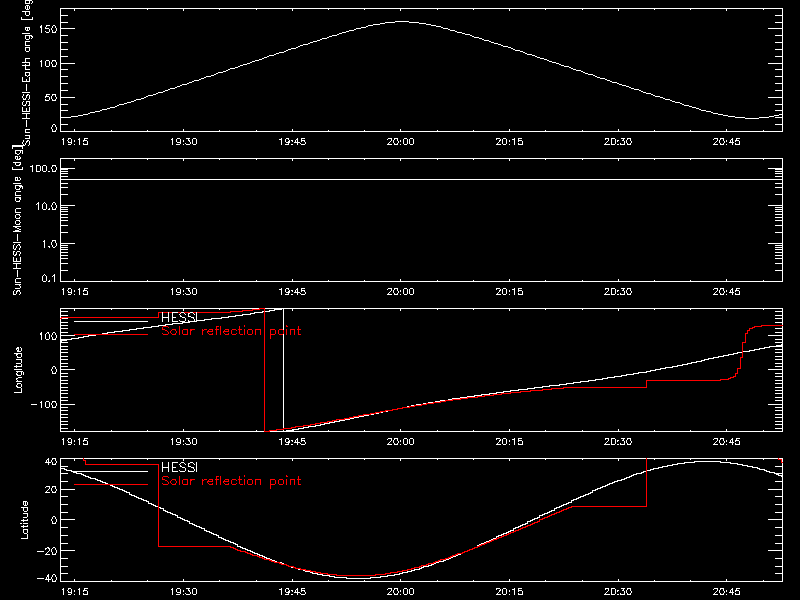Click 19:45 time label under Latitude plot
800x600 pixels.
pos(292,592)
